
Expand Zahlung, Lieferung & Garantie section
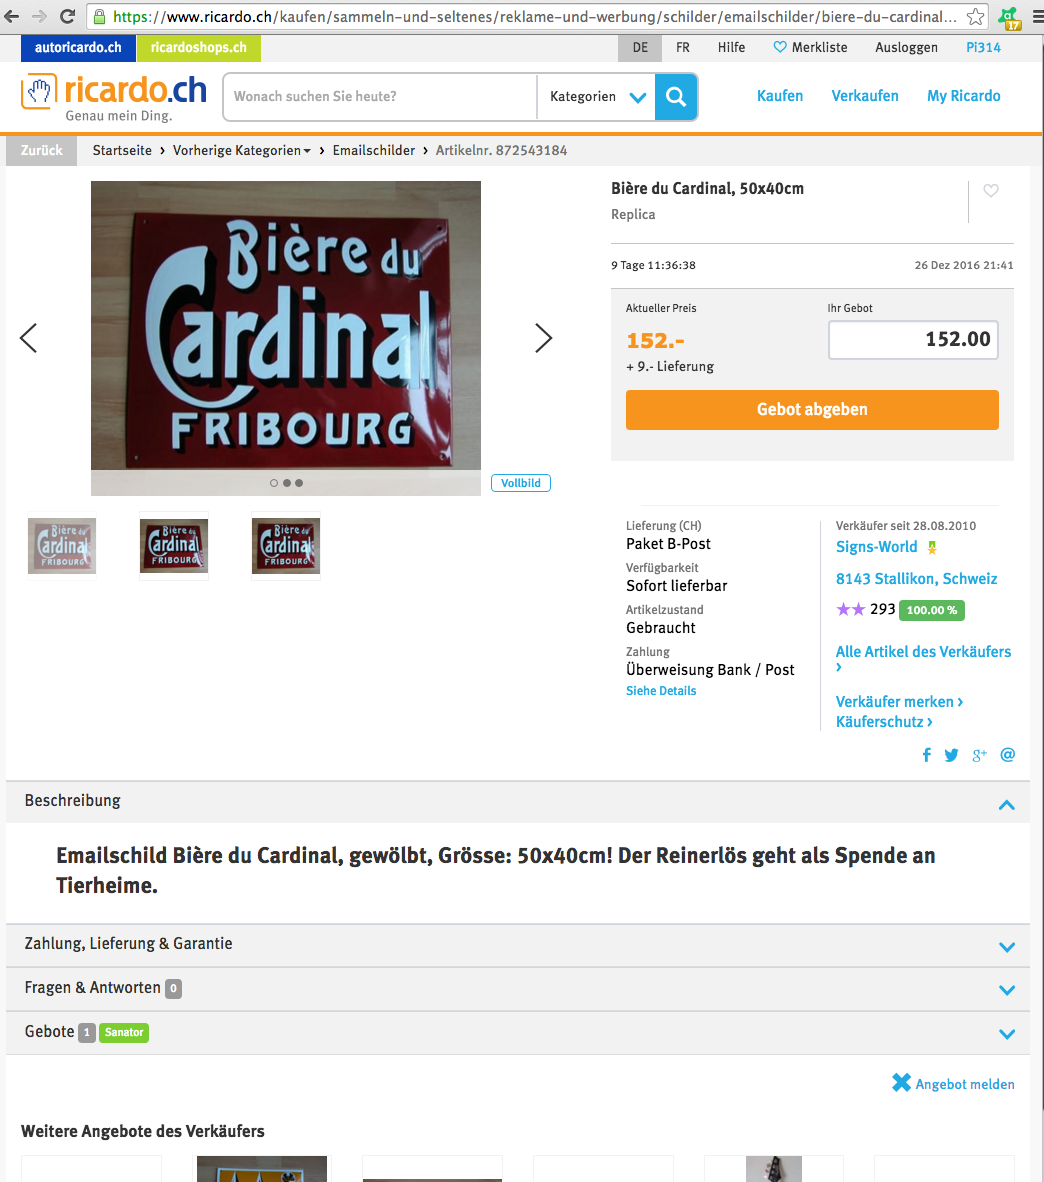[518, 945]
